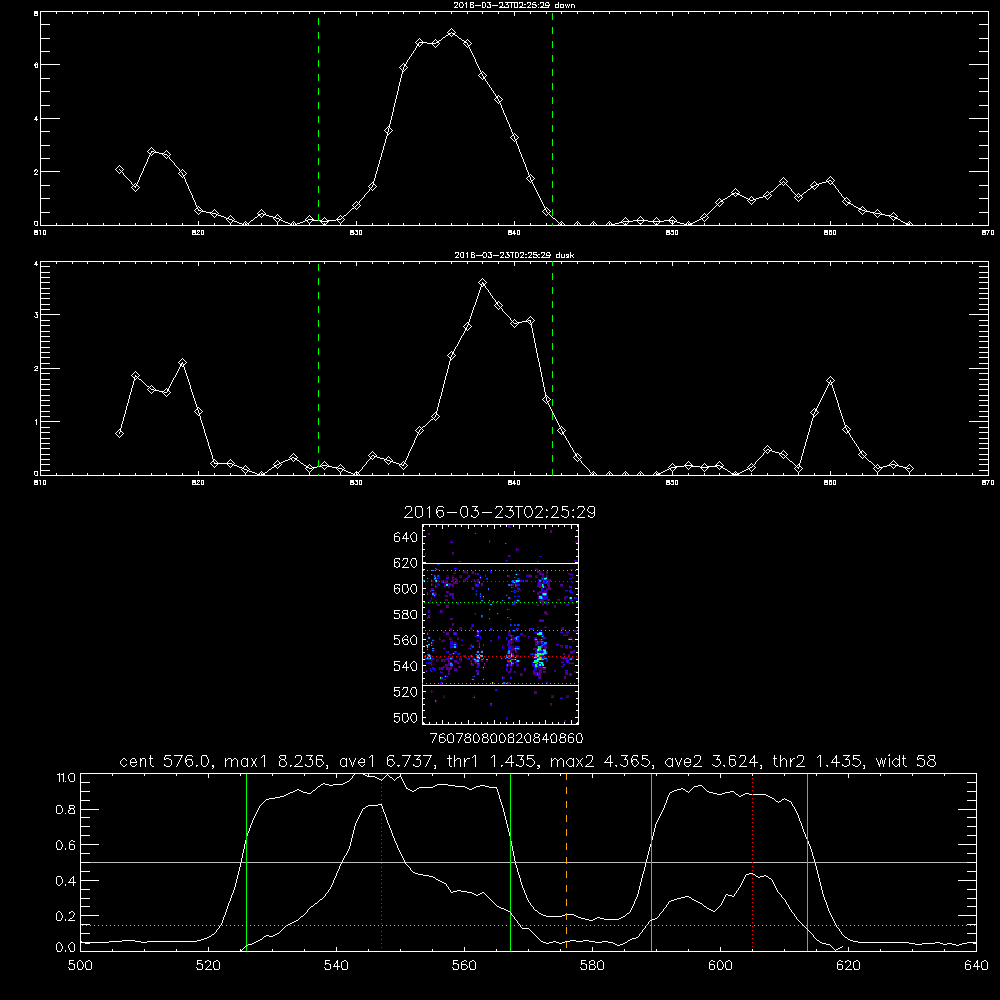The width and height of the screenshot is (1000, 1000).
Task: Click the left green dashed line in dusk plot
Action: click(x=318, y=368)
